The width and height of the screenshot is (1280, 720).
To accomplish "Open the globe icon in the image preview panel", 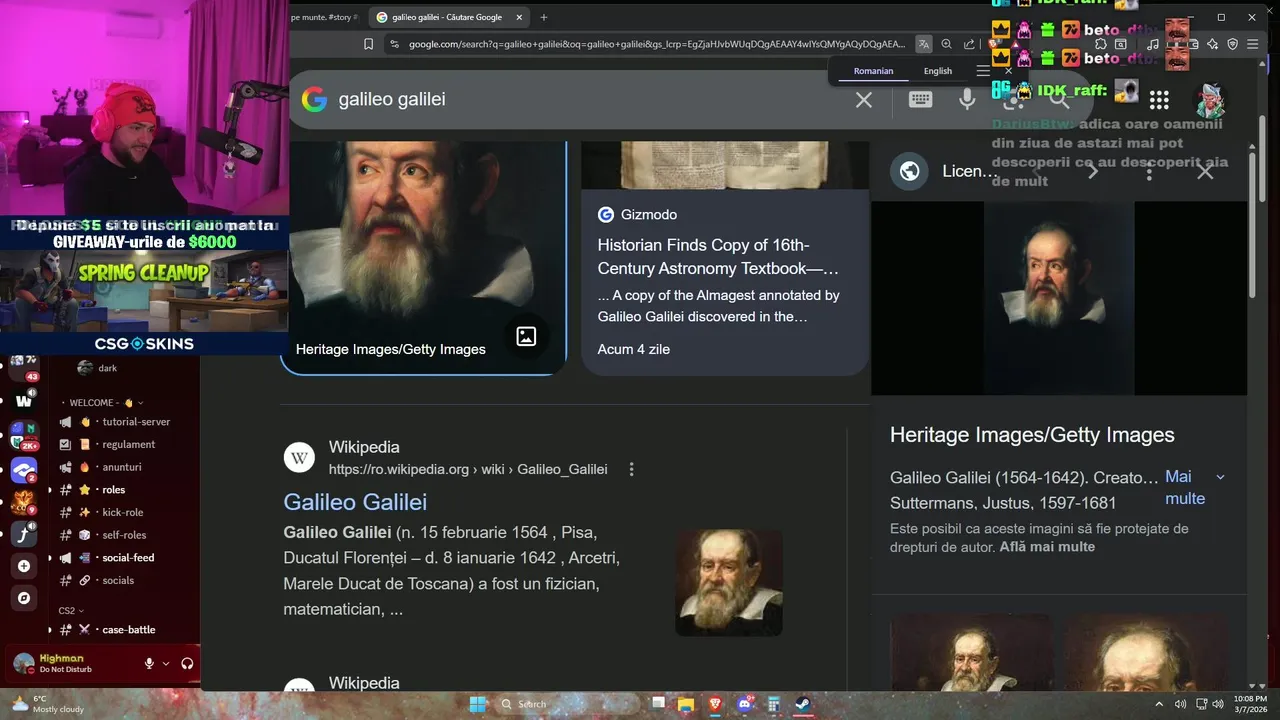I will 909,171.
